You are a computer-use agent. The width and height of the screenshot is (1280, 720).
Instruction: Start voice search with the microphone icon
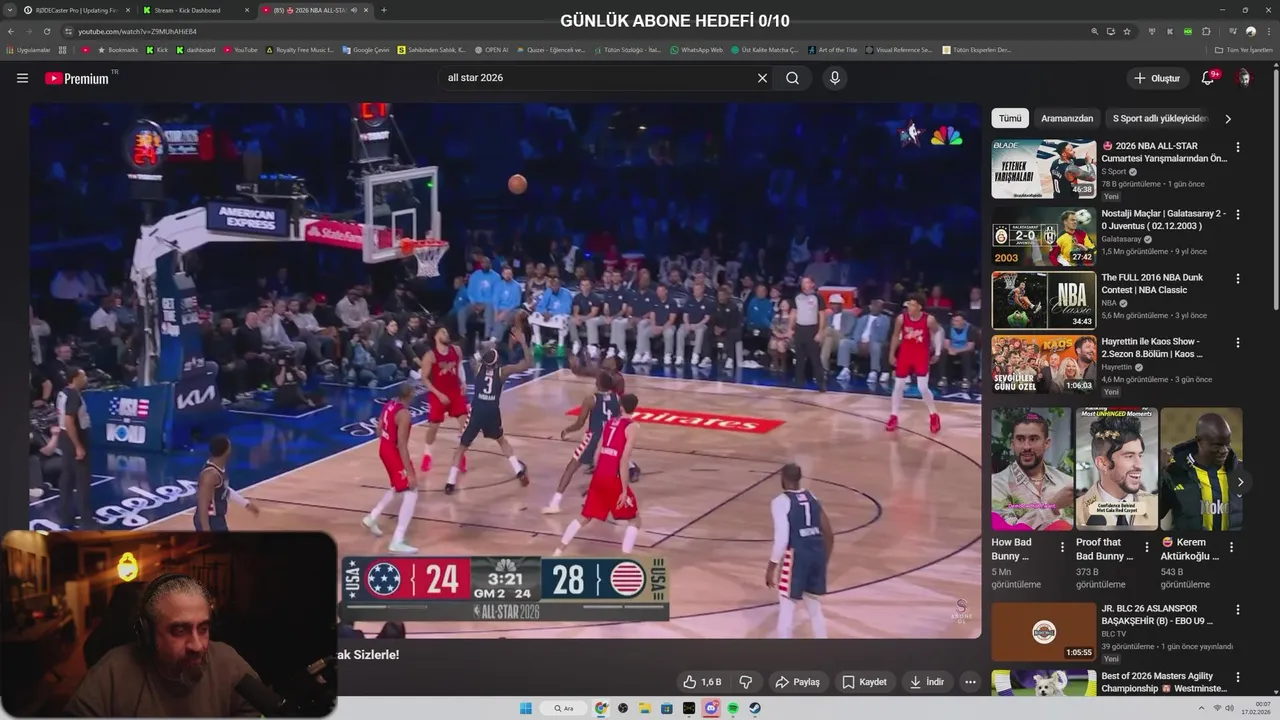click(835, 78)
